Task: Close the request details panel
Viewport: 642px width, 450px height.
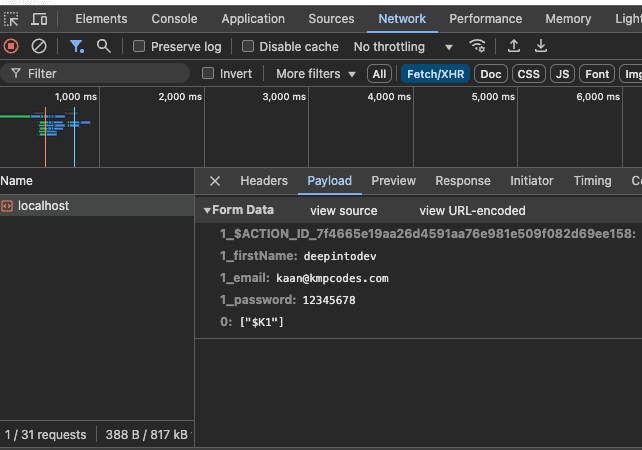Action: [215, 181]
